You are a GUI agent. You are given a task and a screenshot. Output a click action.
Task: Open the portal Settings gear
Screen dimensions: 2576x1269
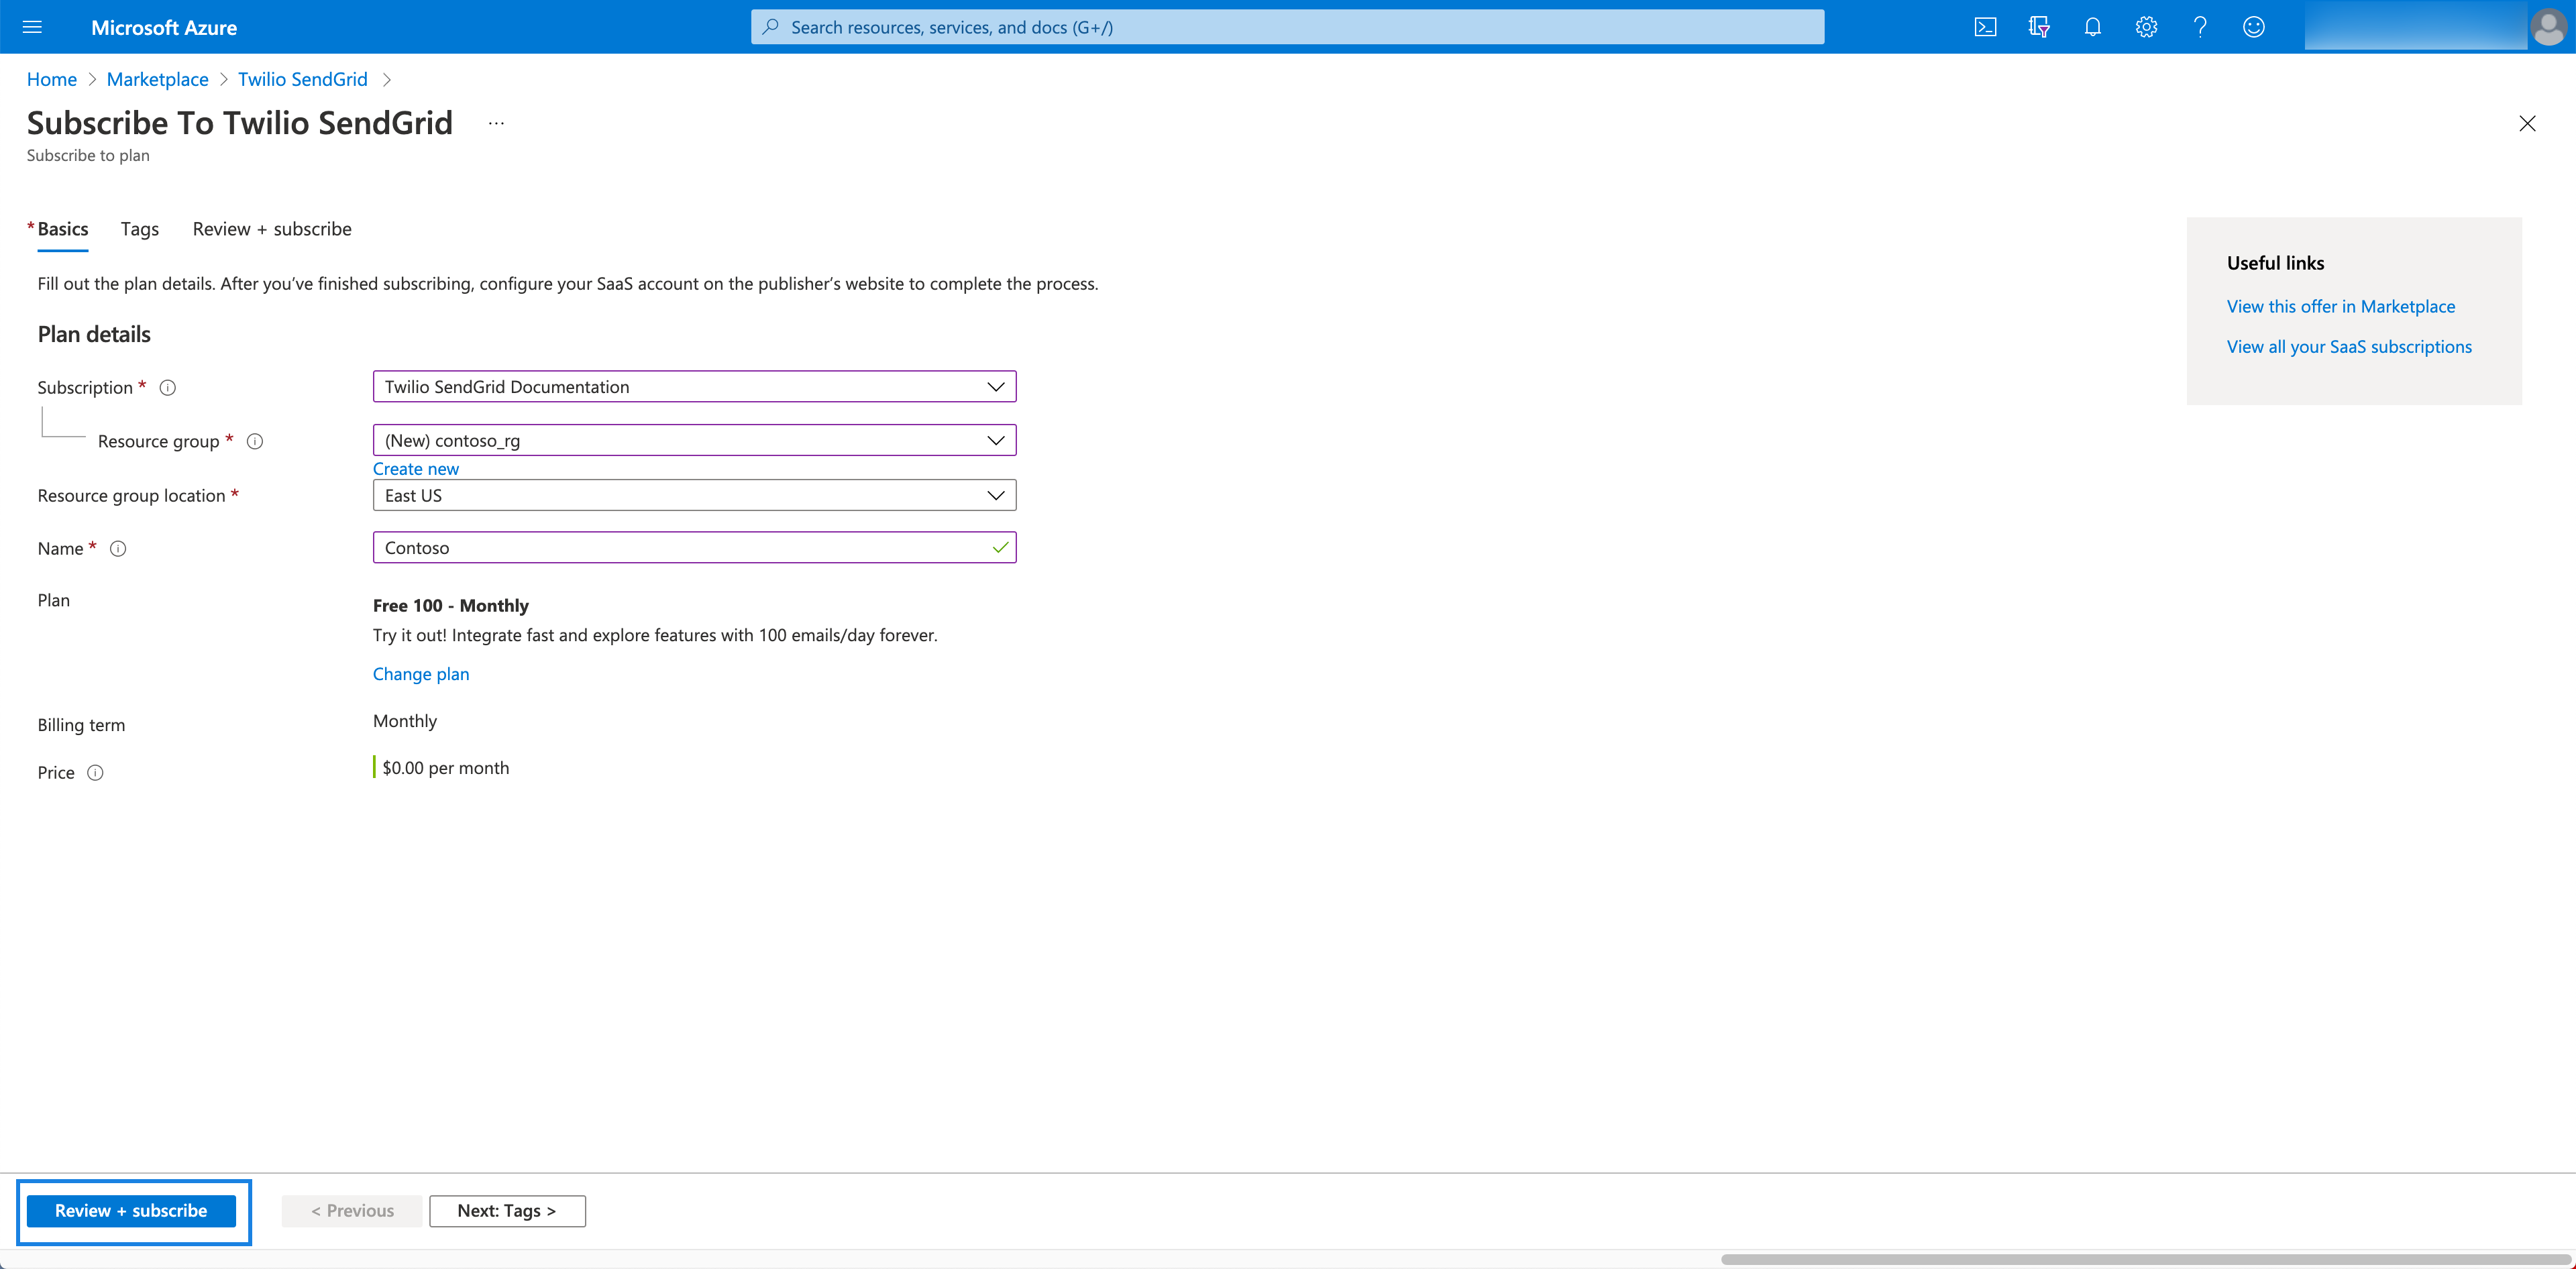(x=2146, y=27)
